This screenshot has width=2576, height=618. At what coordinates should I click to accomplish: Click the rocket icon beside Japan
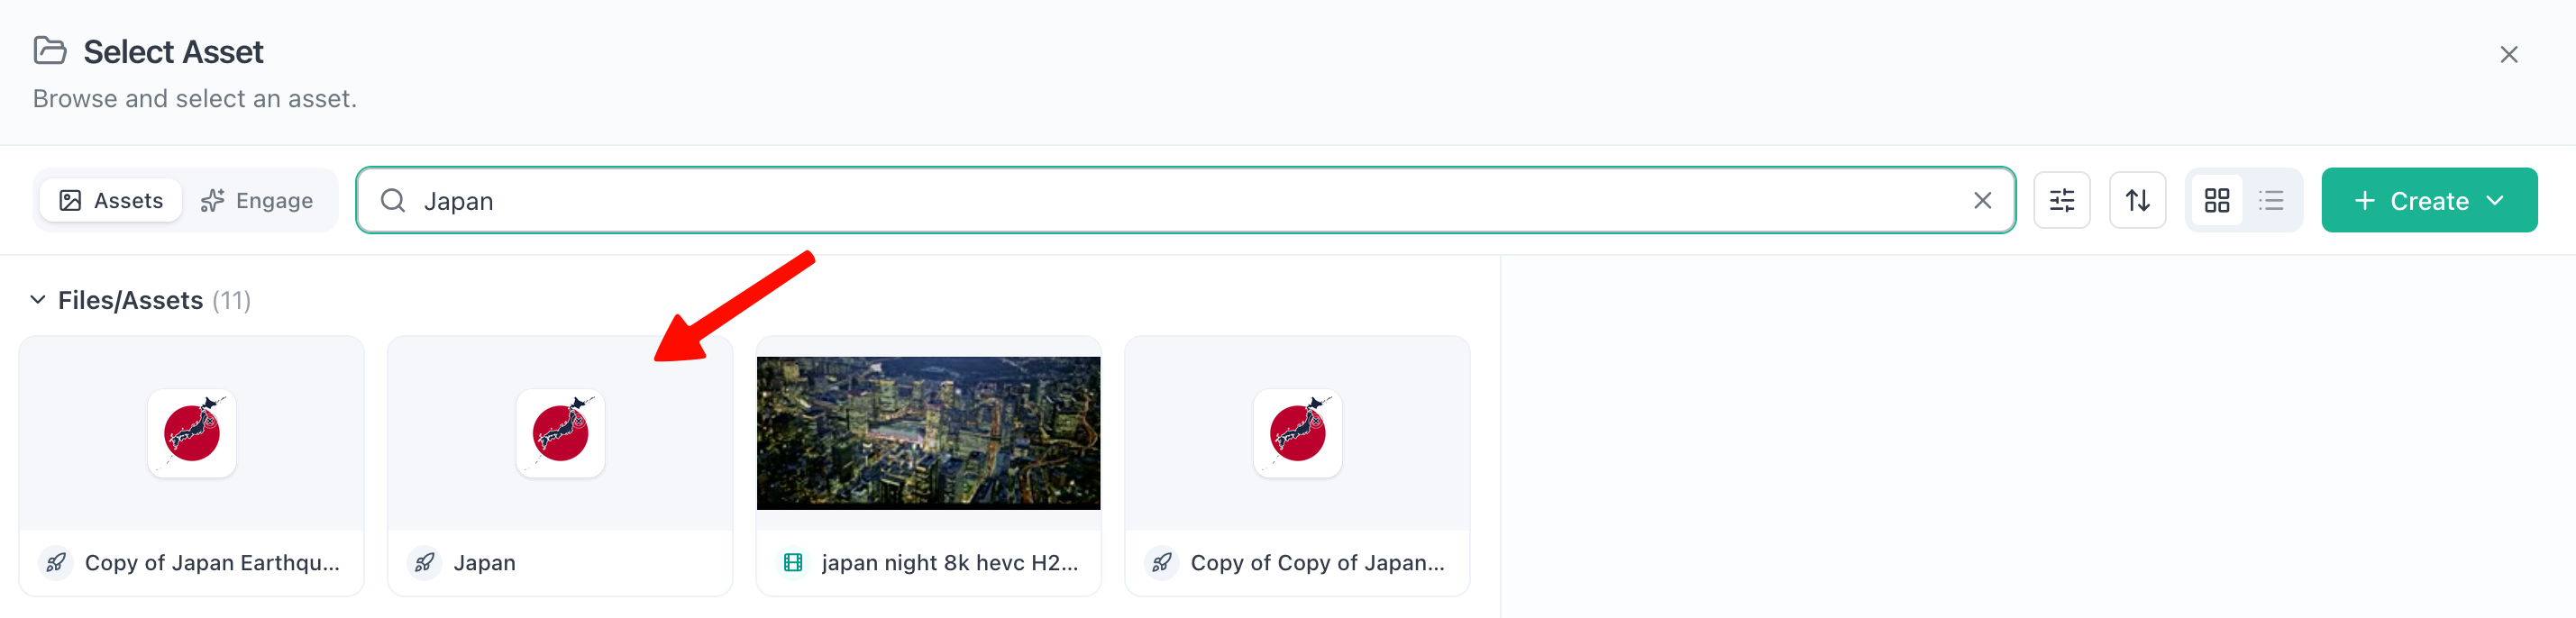click(424, 562)
